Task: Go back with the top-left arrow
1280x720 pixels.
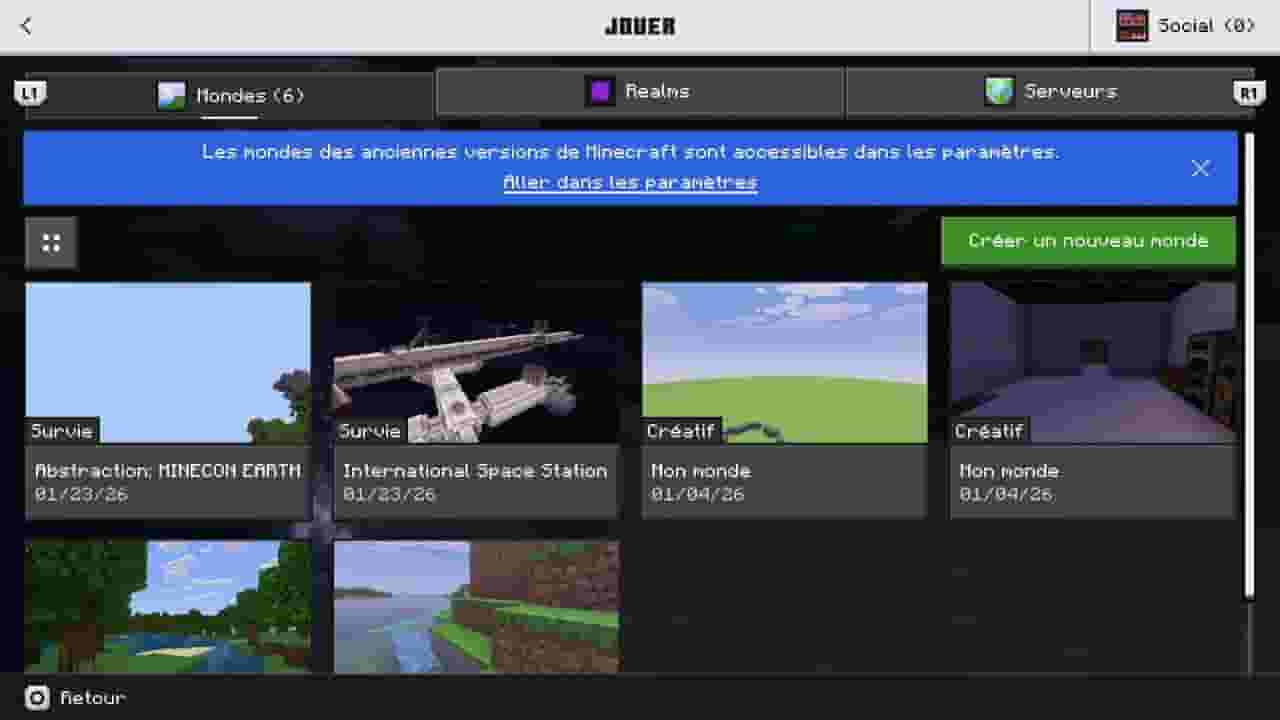Action: coord(26,26)
